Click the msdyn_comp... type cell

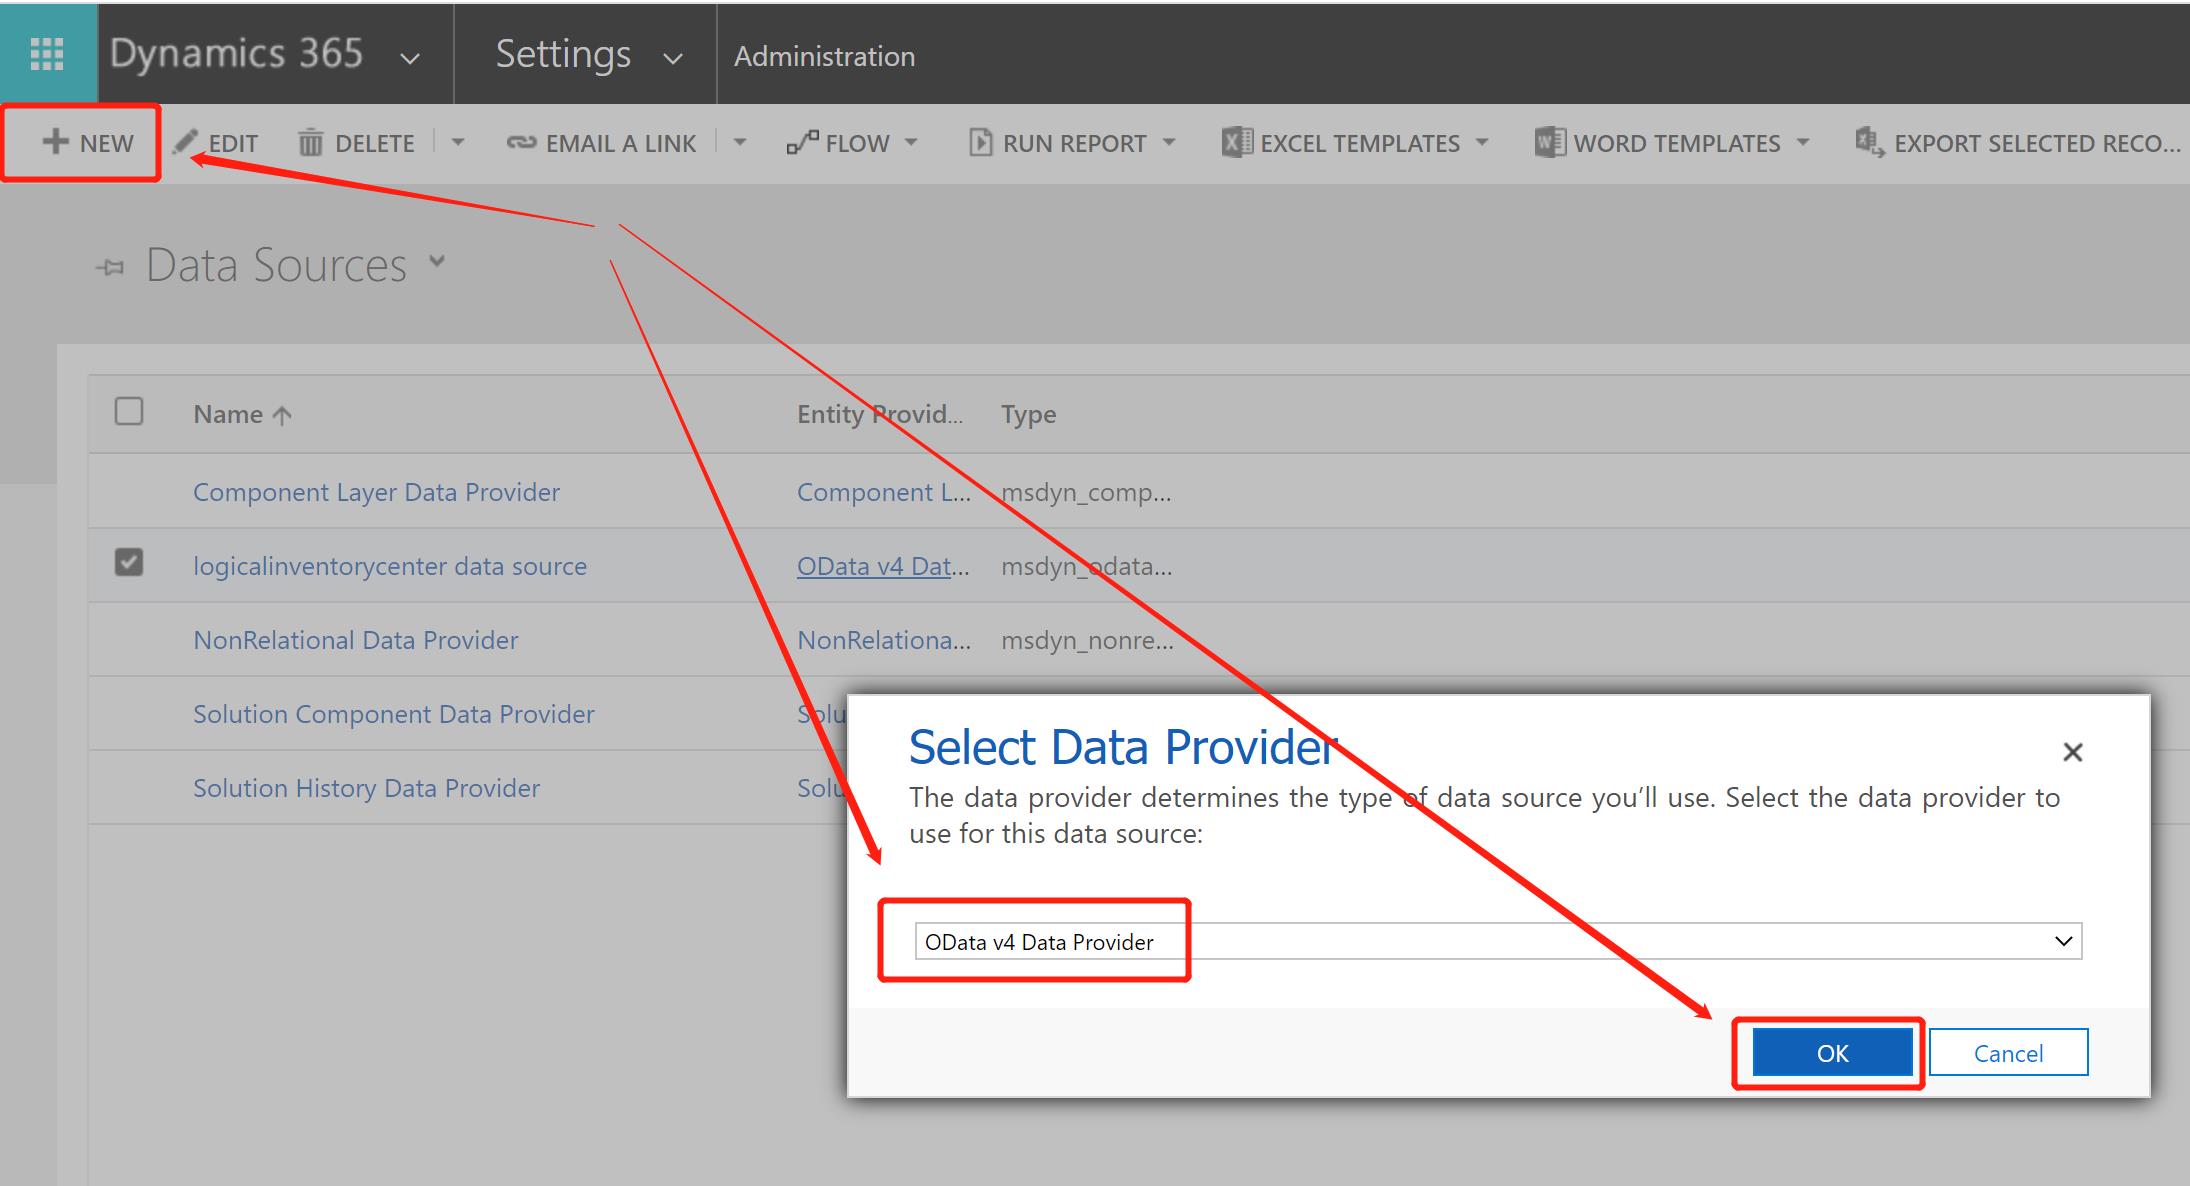coord(1086,492)
